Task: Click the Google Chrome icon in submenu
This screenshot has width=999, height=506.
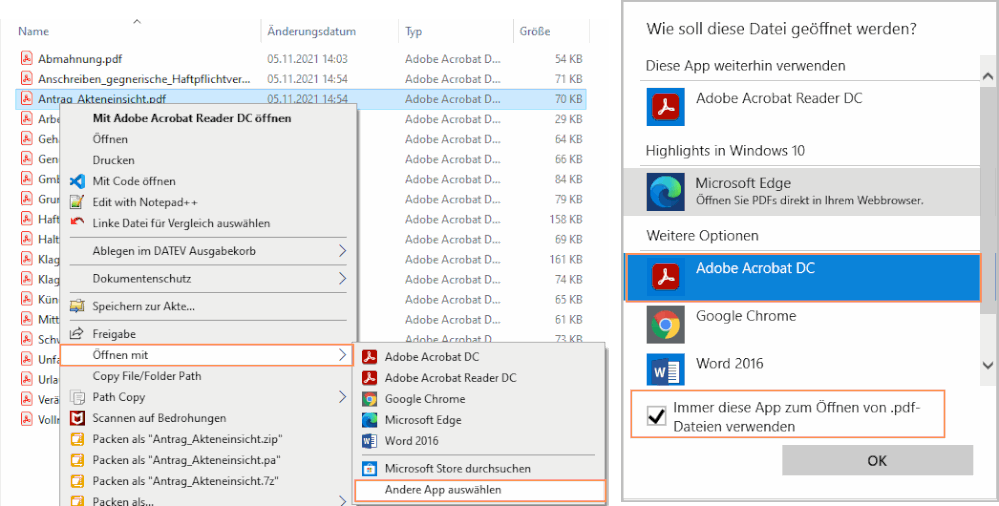Action: pyautogui.click(x=370, y=399)
